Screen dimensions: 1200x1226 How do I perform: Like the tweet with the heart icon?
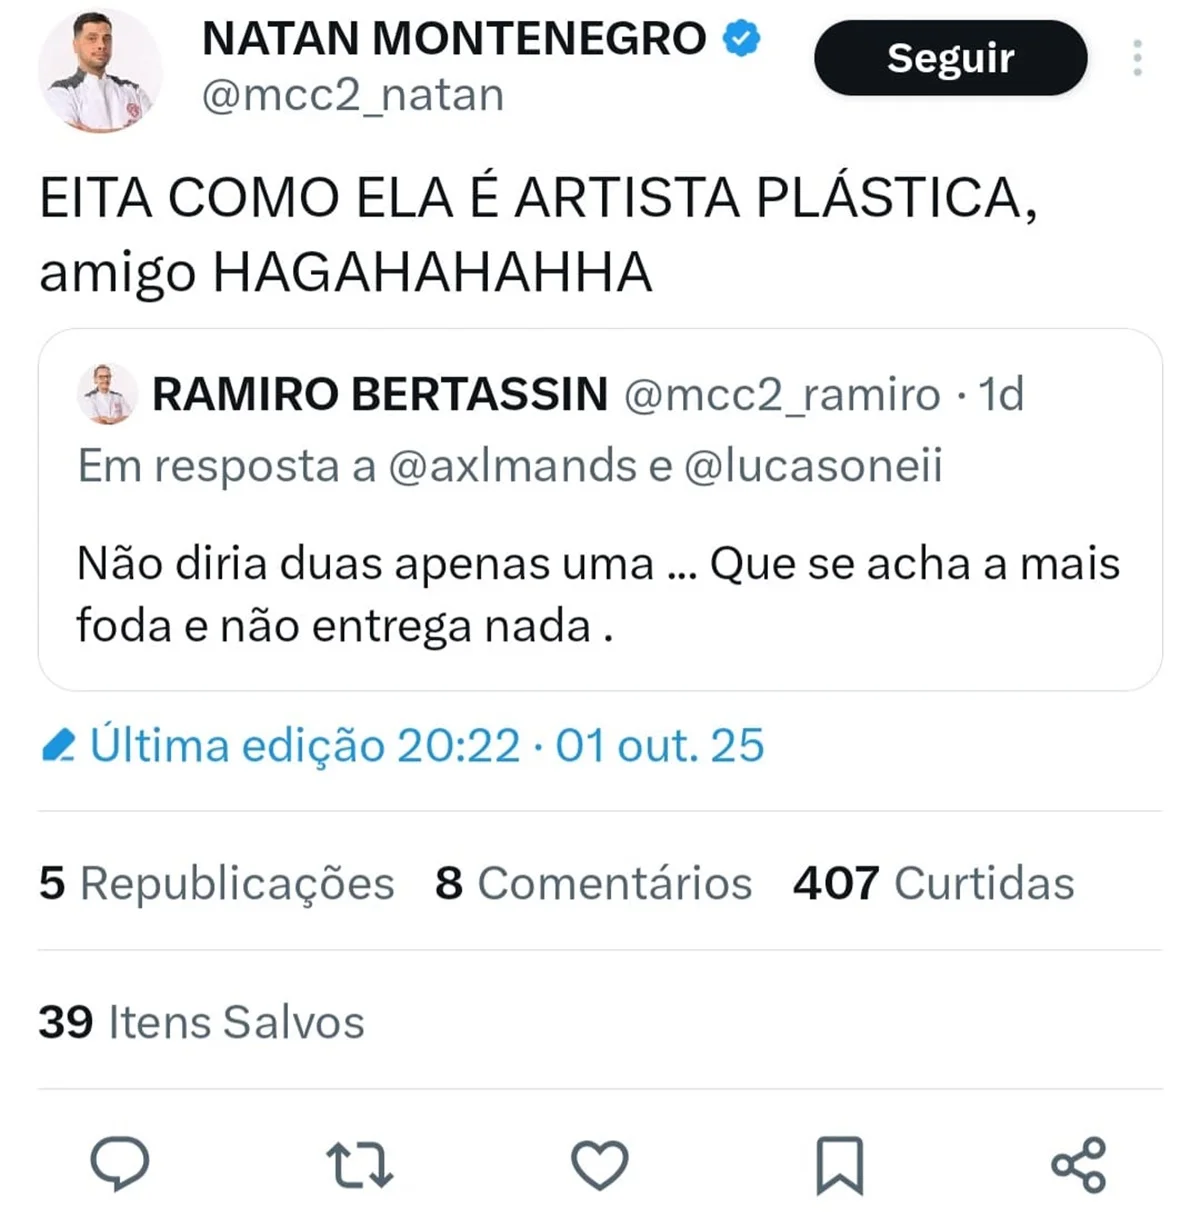click(600, 1165)
